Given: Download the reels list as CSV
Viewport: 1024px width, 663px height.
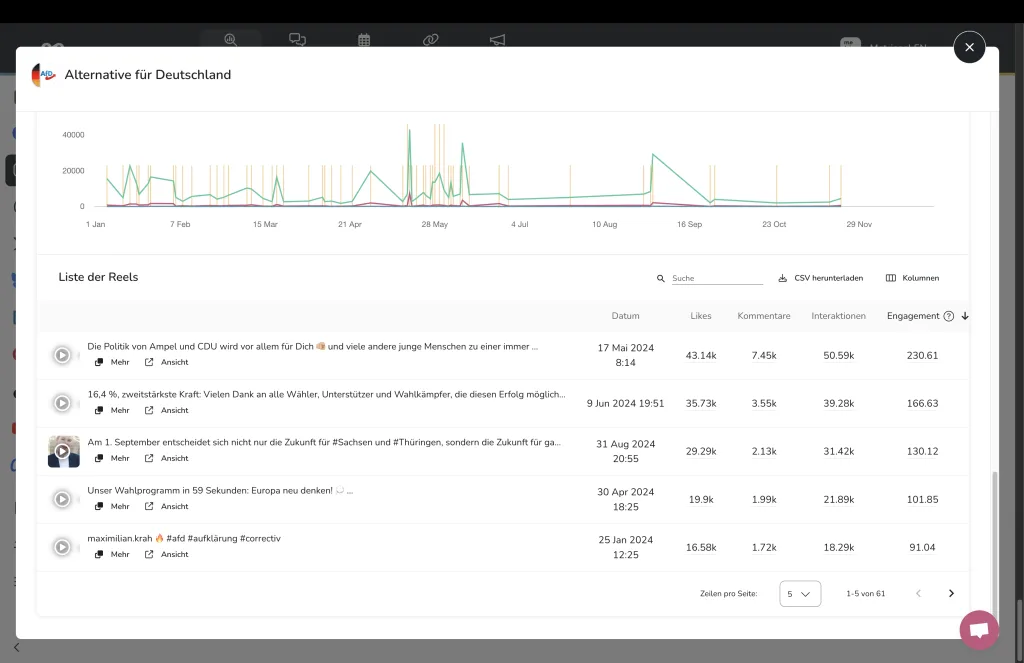Looking at the screenshot, I should (820, 278).
